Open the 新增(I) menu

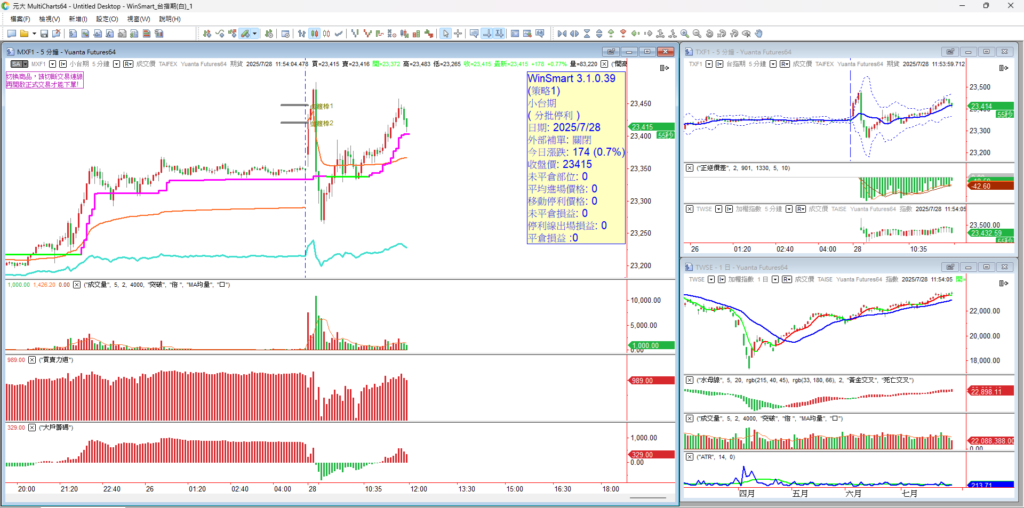tap(78, 19)
